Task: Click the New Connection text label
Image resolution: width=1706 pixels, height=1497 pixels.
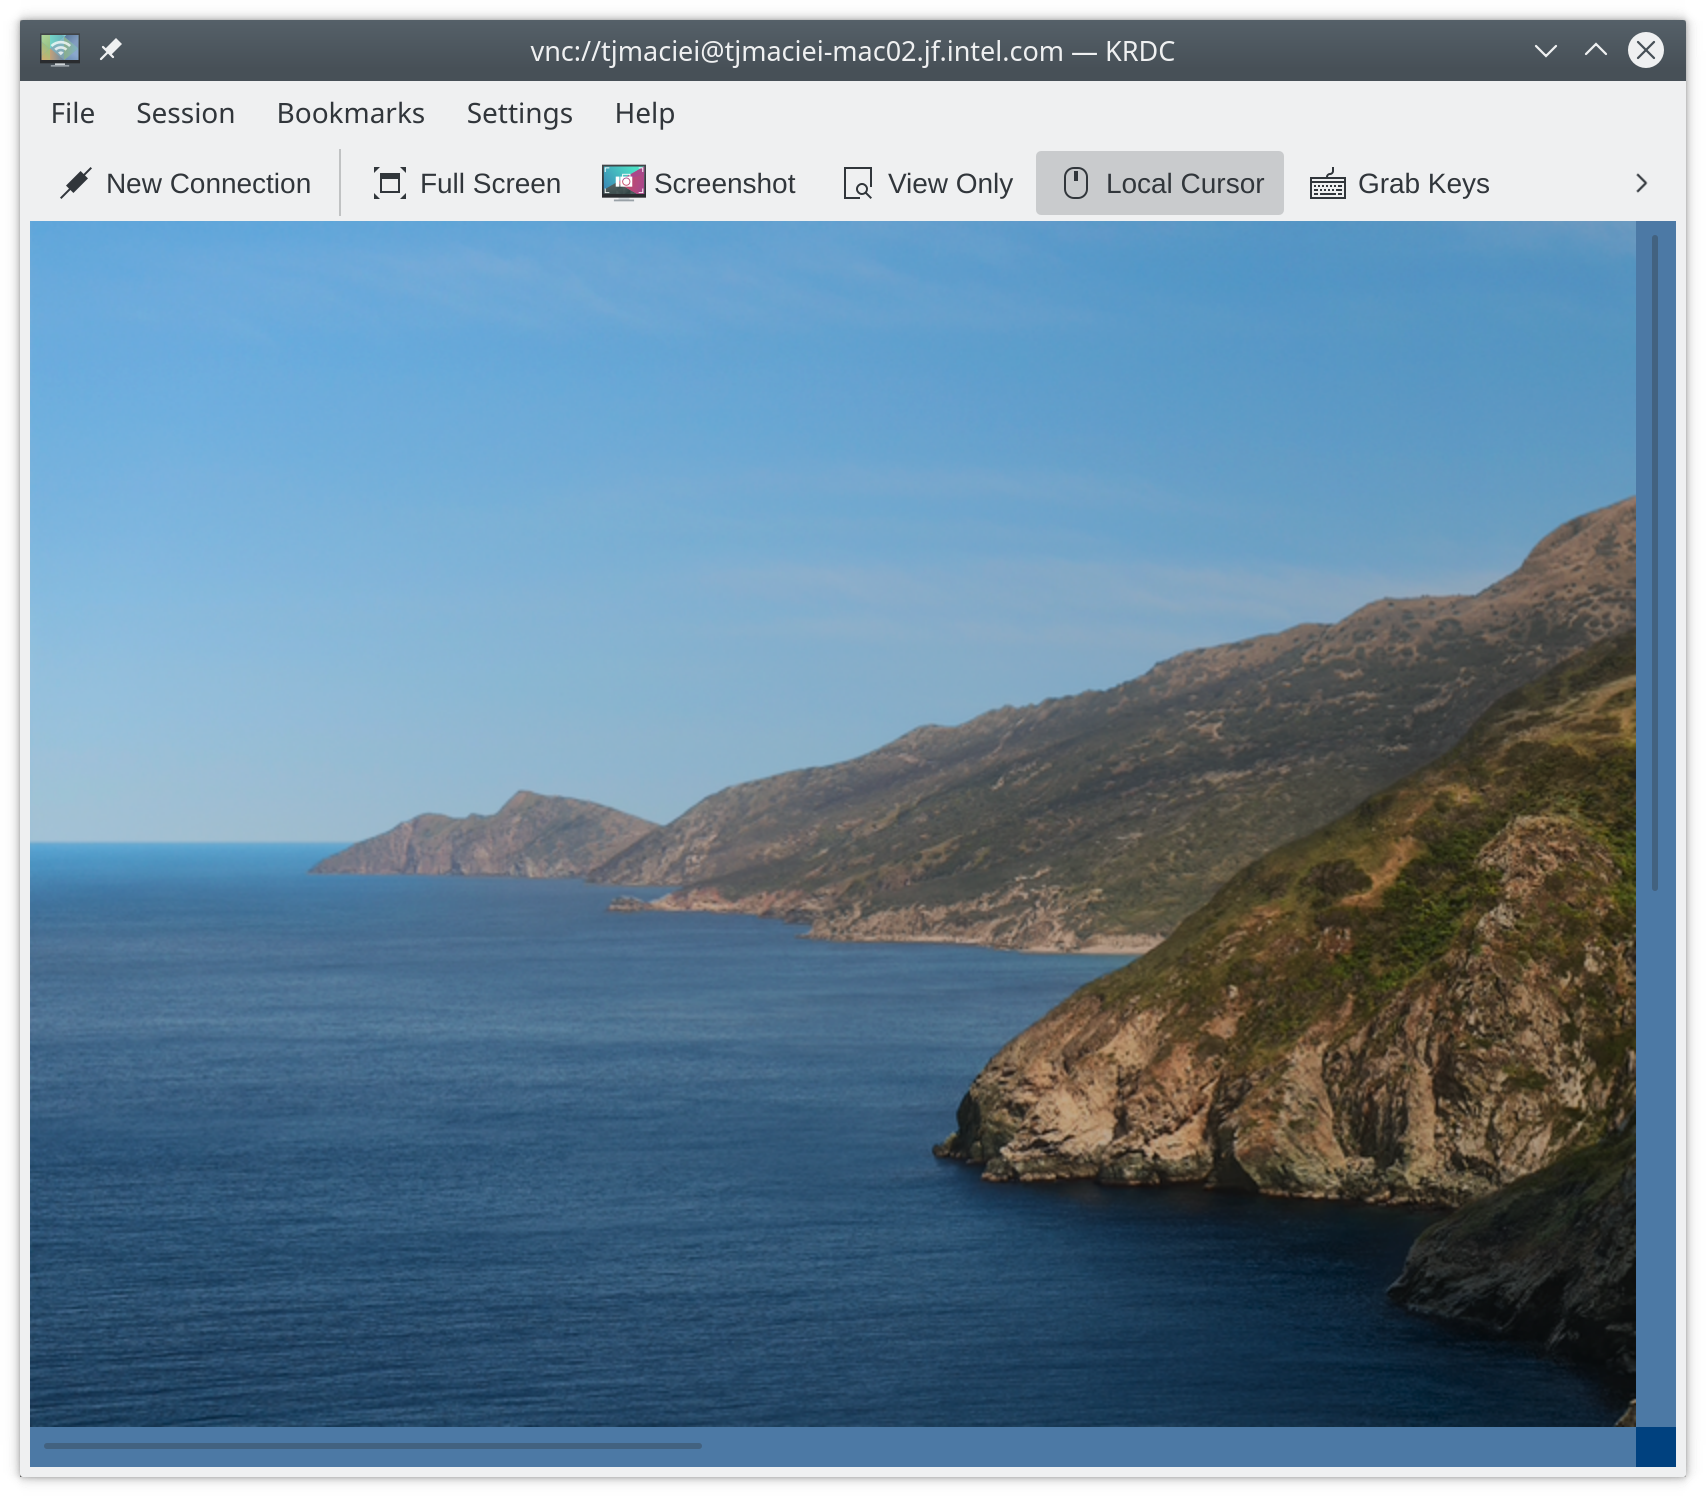Action: pos(208,184)
